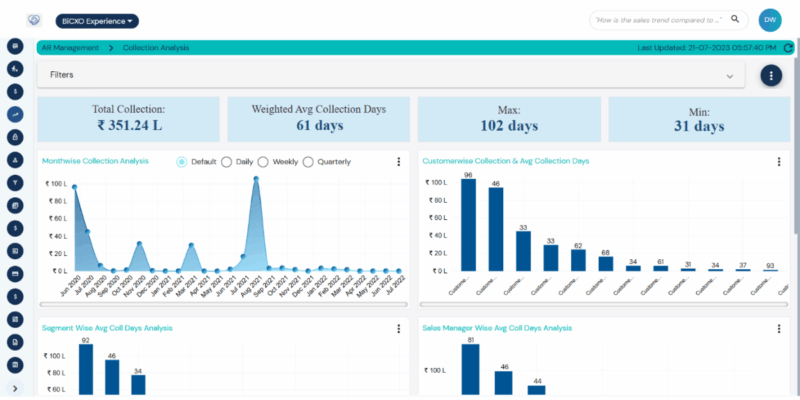Expand the left sidebar with bottom arrow
This screenshot has width=800, height=400.
pos(15,388)
